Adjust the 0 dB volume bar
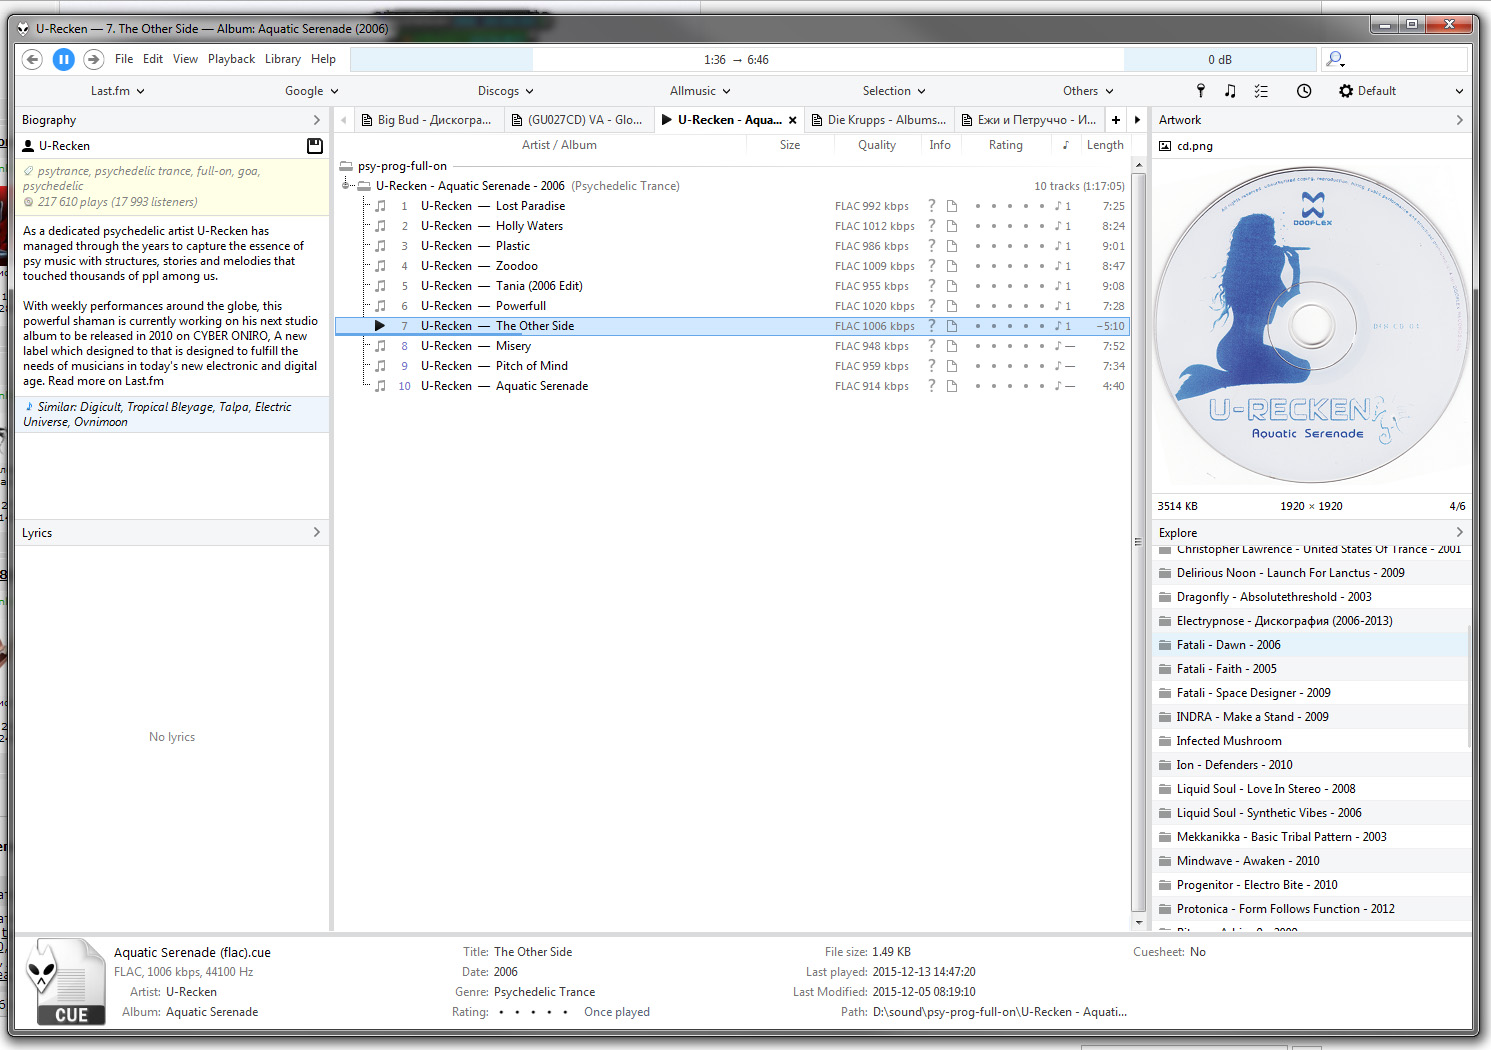The width and height of the screenshot is (1491, 1050). (x=1220, y=60)
